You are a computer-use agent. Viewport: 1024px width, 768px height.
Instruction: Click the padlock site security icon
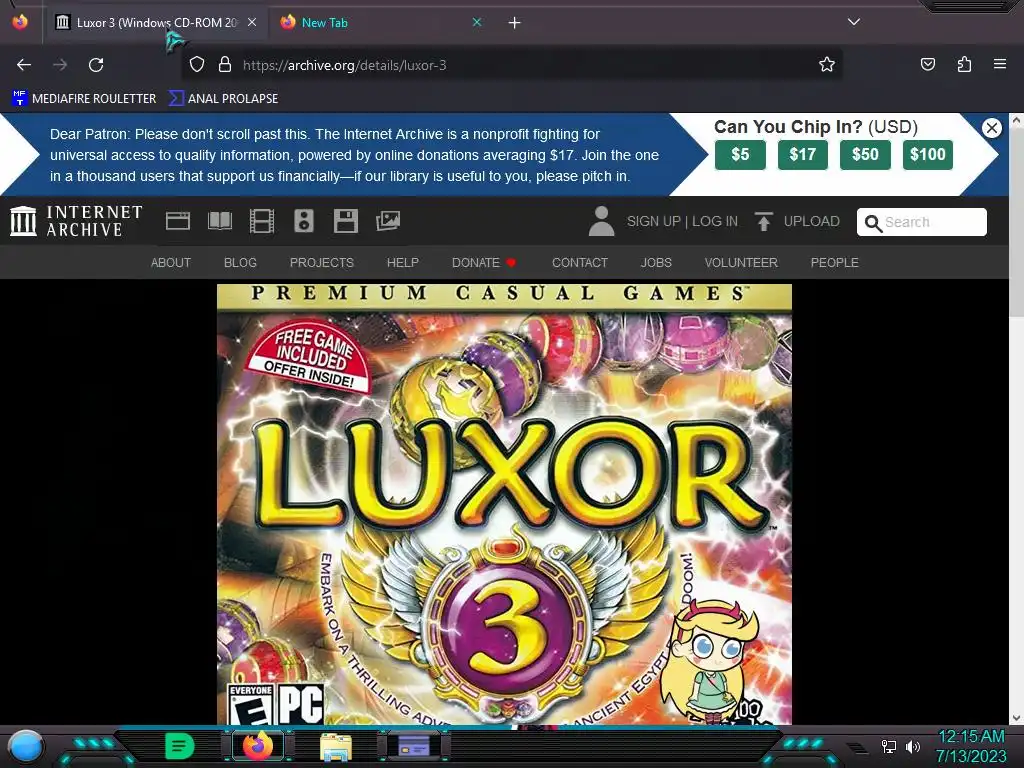225,65
